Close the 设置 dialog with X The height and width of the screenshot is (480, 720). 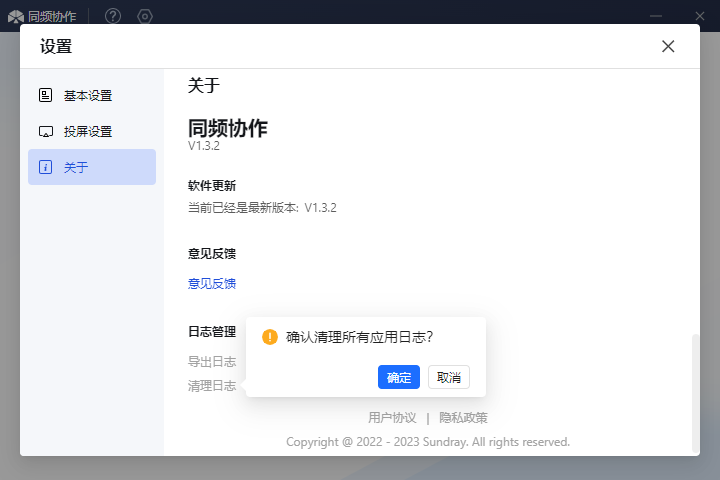(x=668, y=46)
